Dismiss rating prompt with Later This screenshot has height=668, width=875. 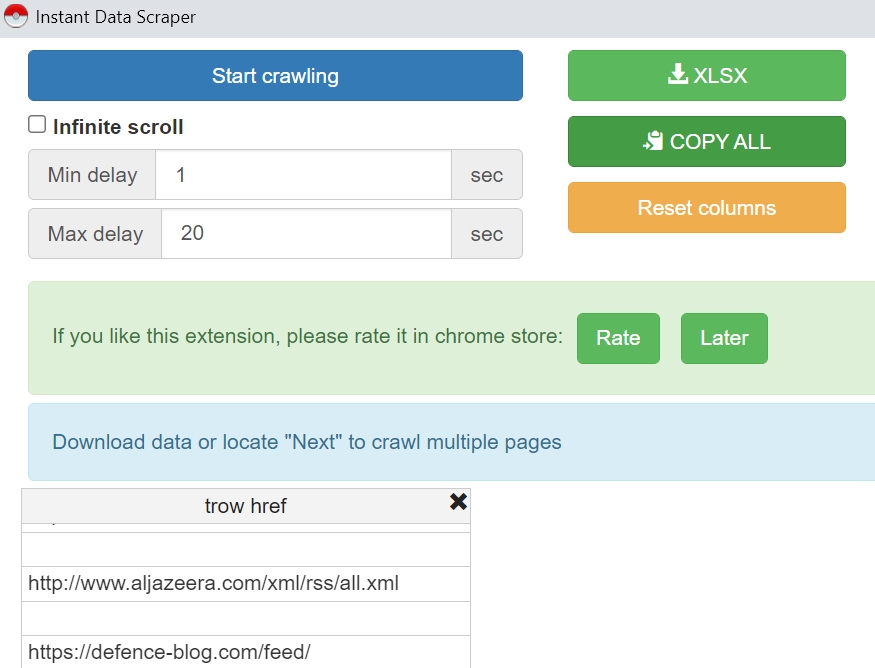[x=724, y=338]
